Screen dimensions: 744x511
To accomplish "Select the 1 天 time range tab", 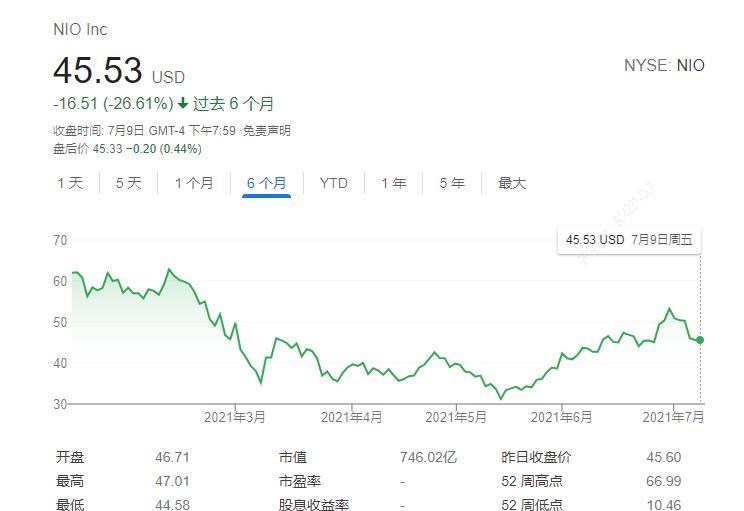I will [70, 183].
